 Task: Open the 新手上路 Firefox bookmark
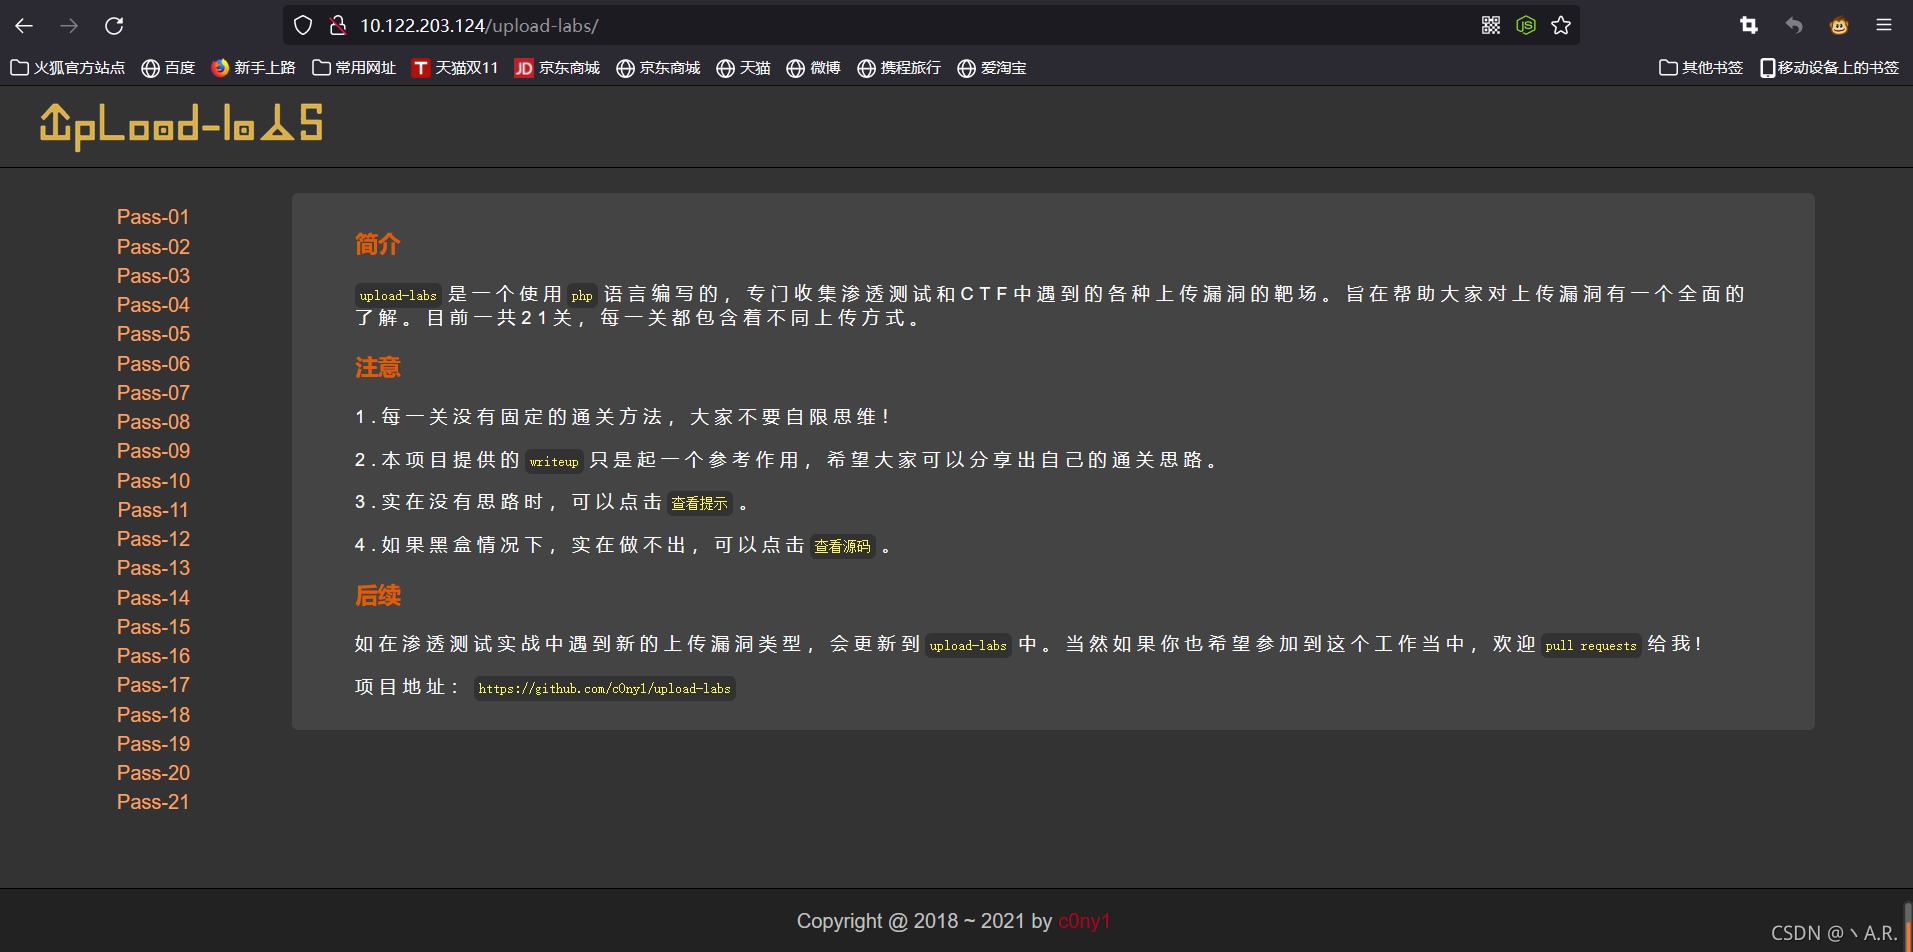point(254,68)
